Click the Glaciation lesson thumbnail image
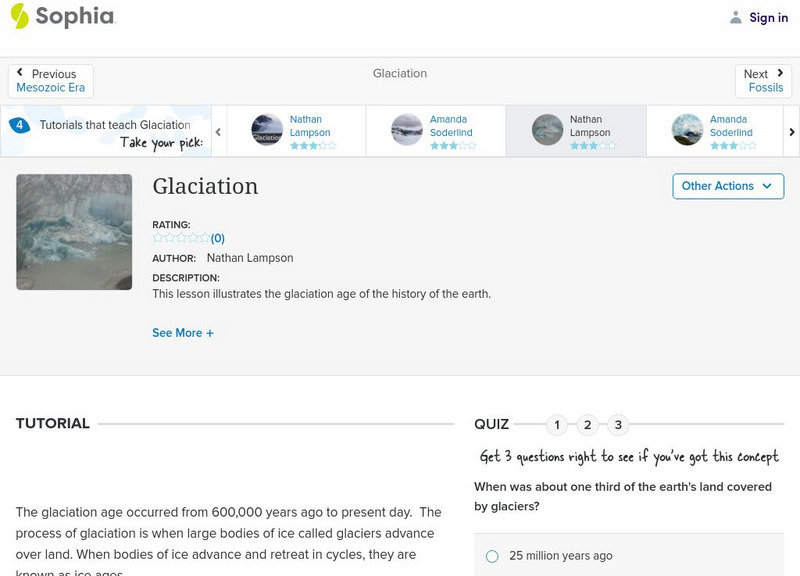The image size is (800, 576). coord(73,232)
